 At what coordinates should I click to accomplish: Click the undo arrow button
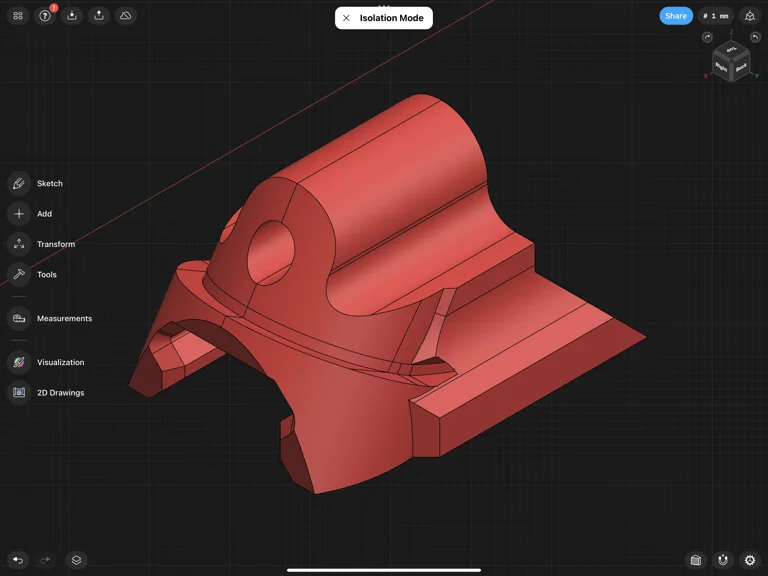click(18, 560)
